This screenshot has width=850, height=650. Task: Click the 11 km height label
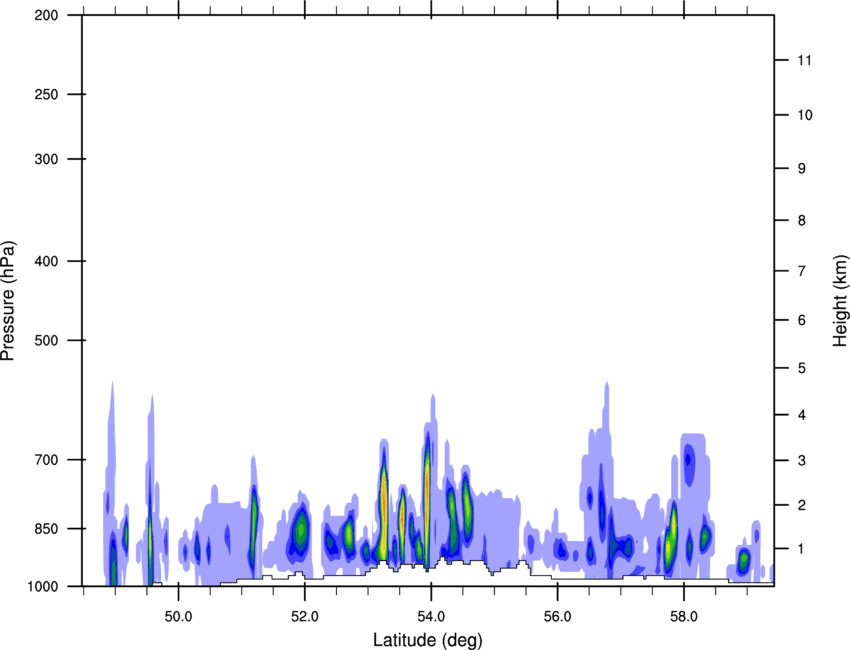point(805,60)
